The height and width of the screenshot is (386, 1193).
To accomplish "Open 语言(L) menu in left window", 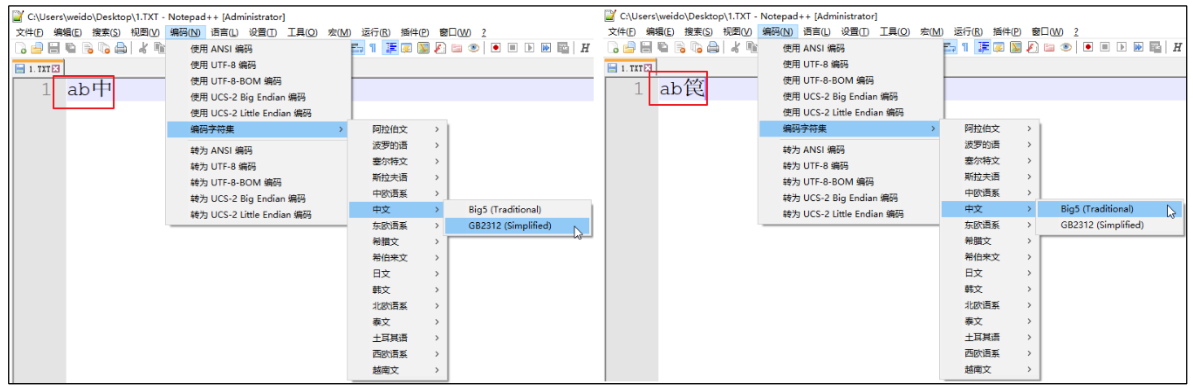I will (224, 32).
